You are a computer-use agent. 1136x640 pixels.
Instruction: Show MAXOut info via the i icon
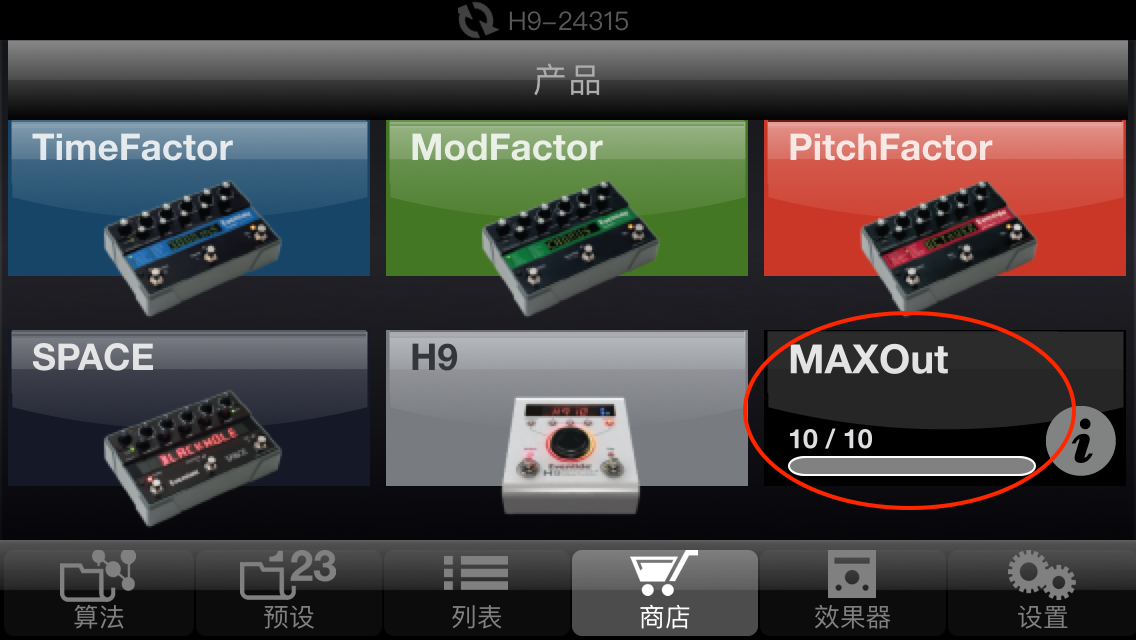(x=1080, y=441)
